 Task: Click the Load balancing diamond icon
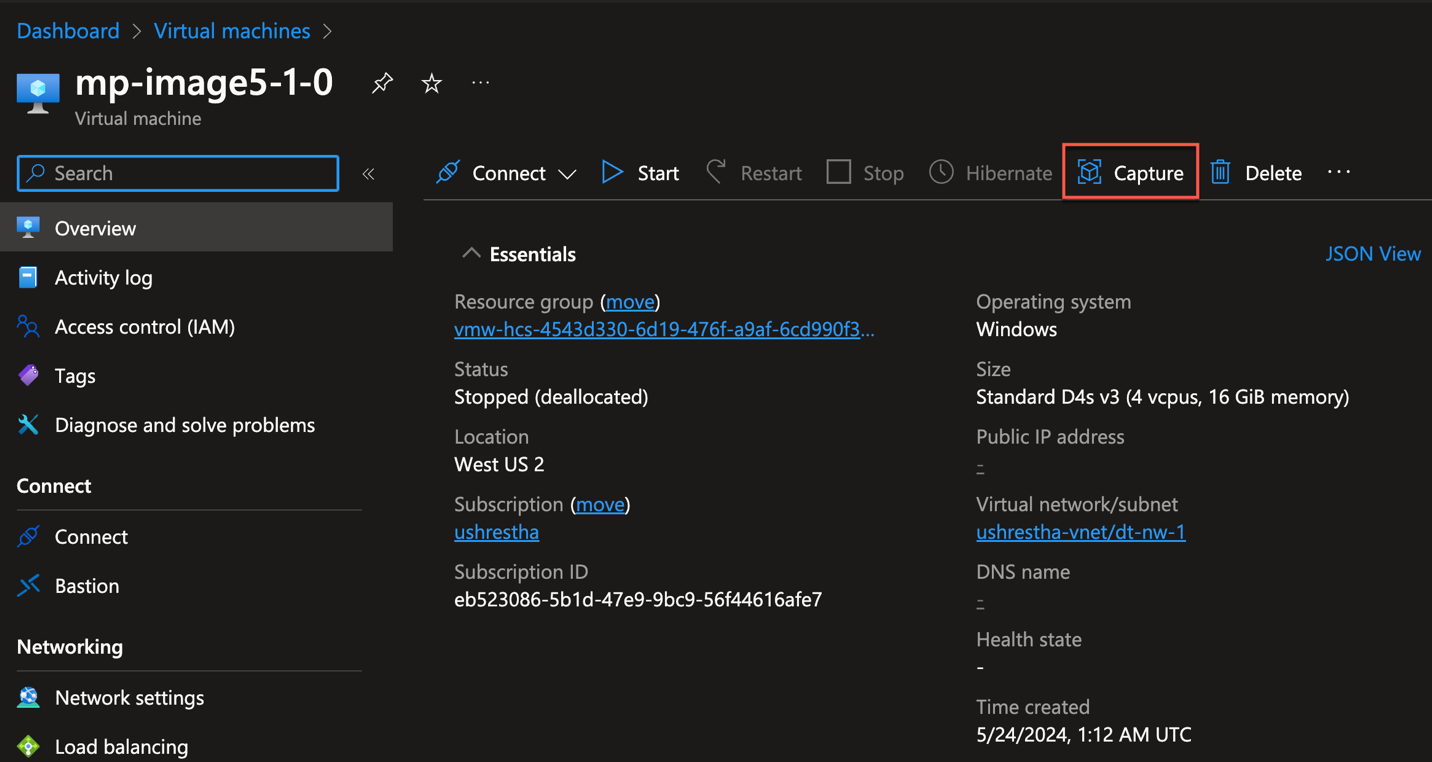(x=28, y=746)
